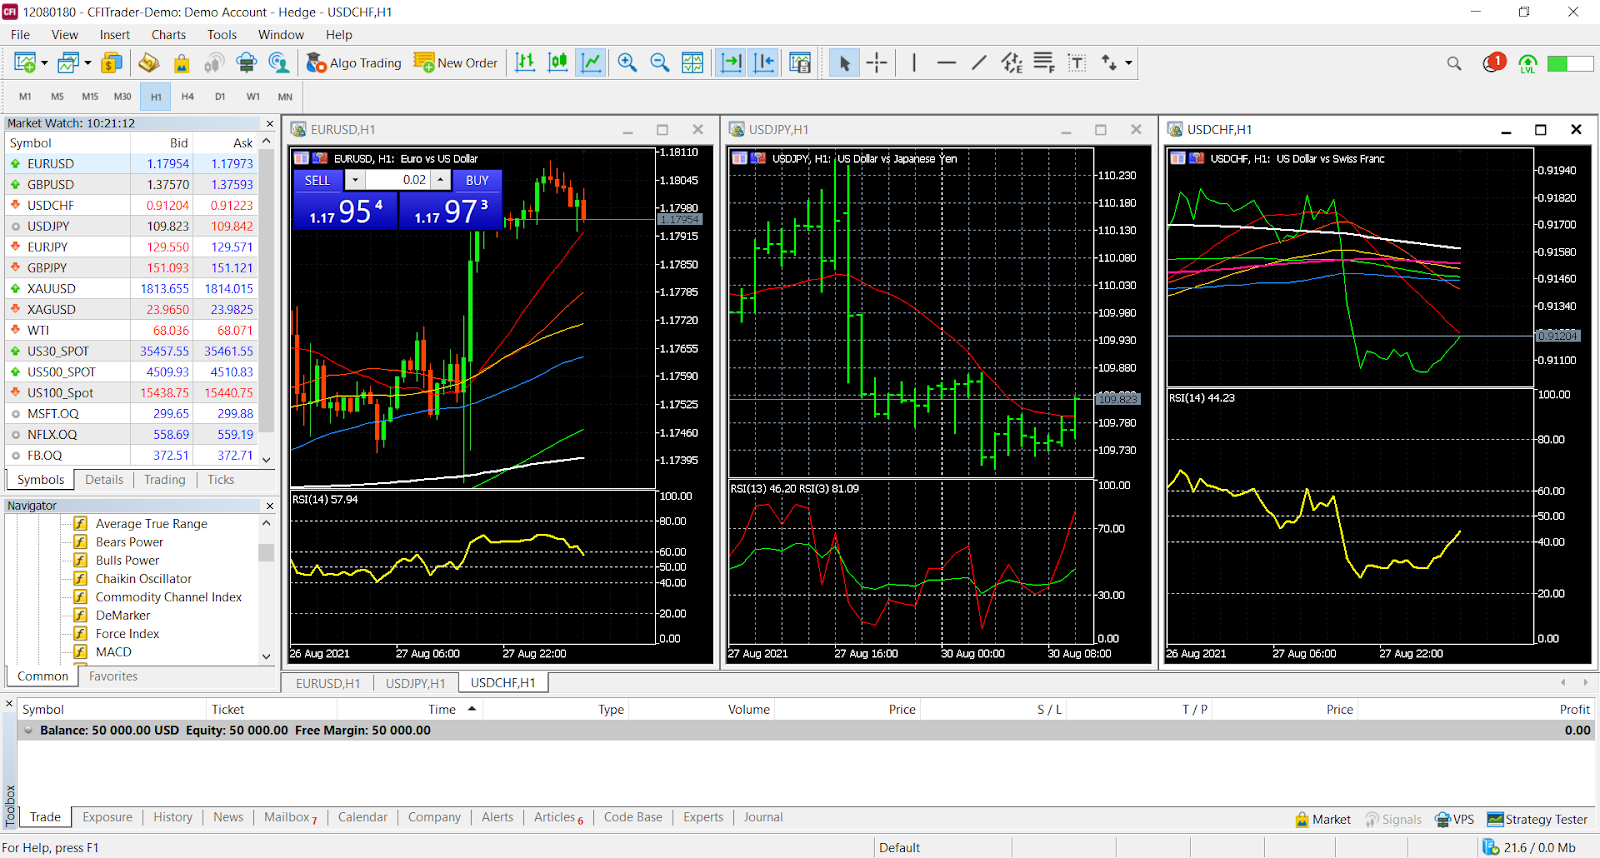Open a new chart from toolbar icon
1600x858 pixels.
pyautogui.click(x=25, y=63)
